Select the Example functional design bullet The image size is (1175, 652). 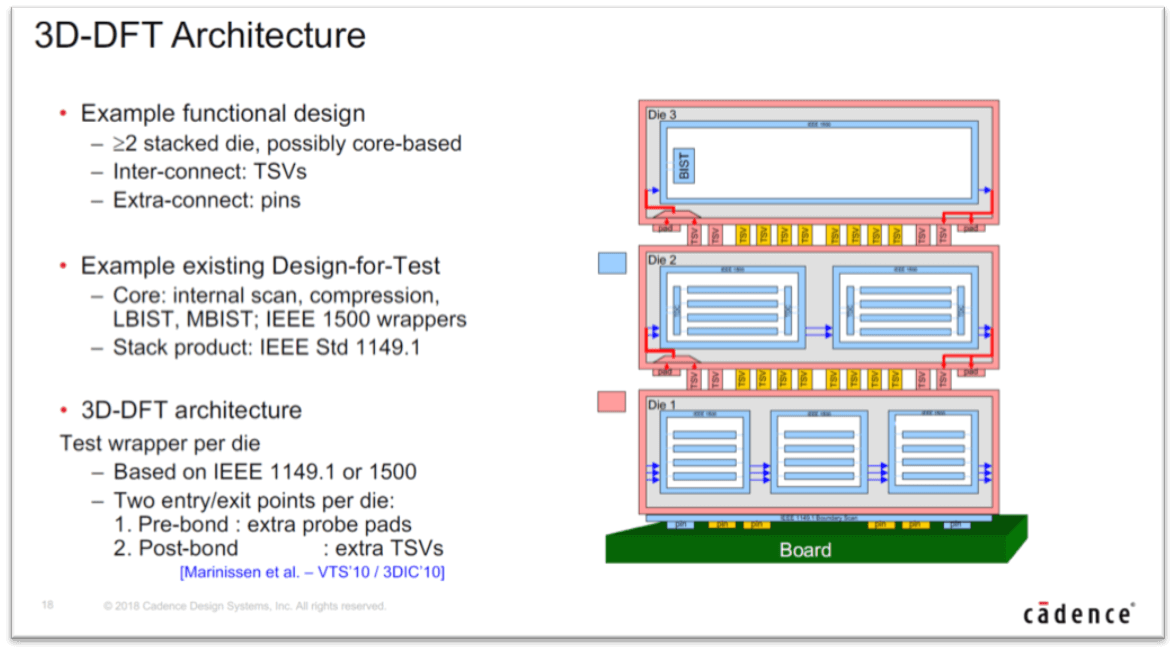(x=222, y=113)
